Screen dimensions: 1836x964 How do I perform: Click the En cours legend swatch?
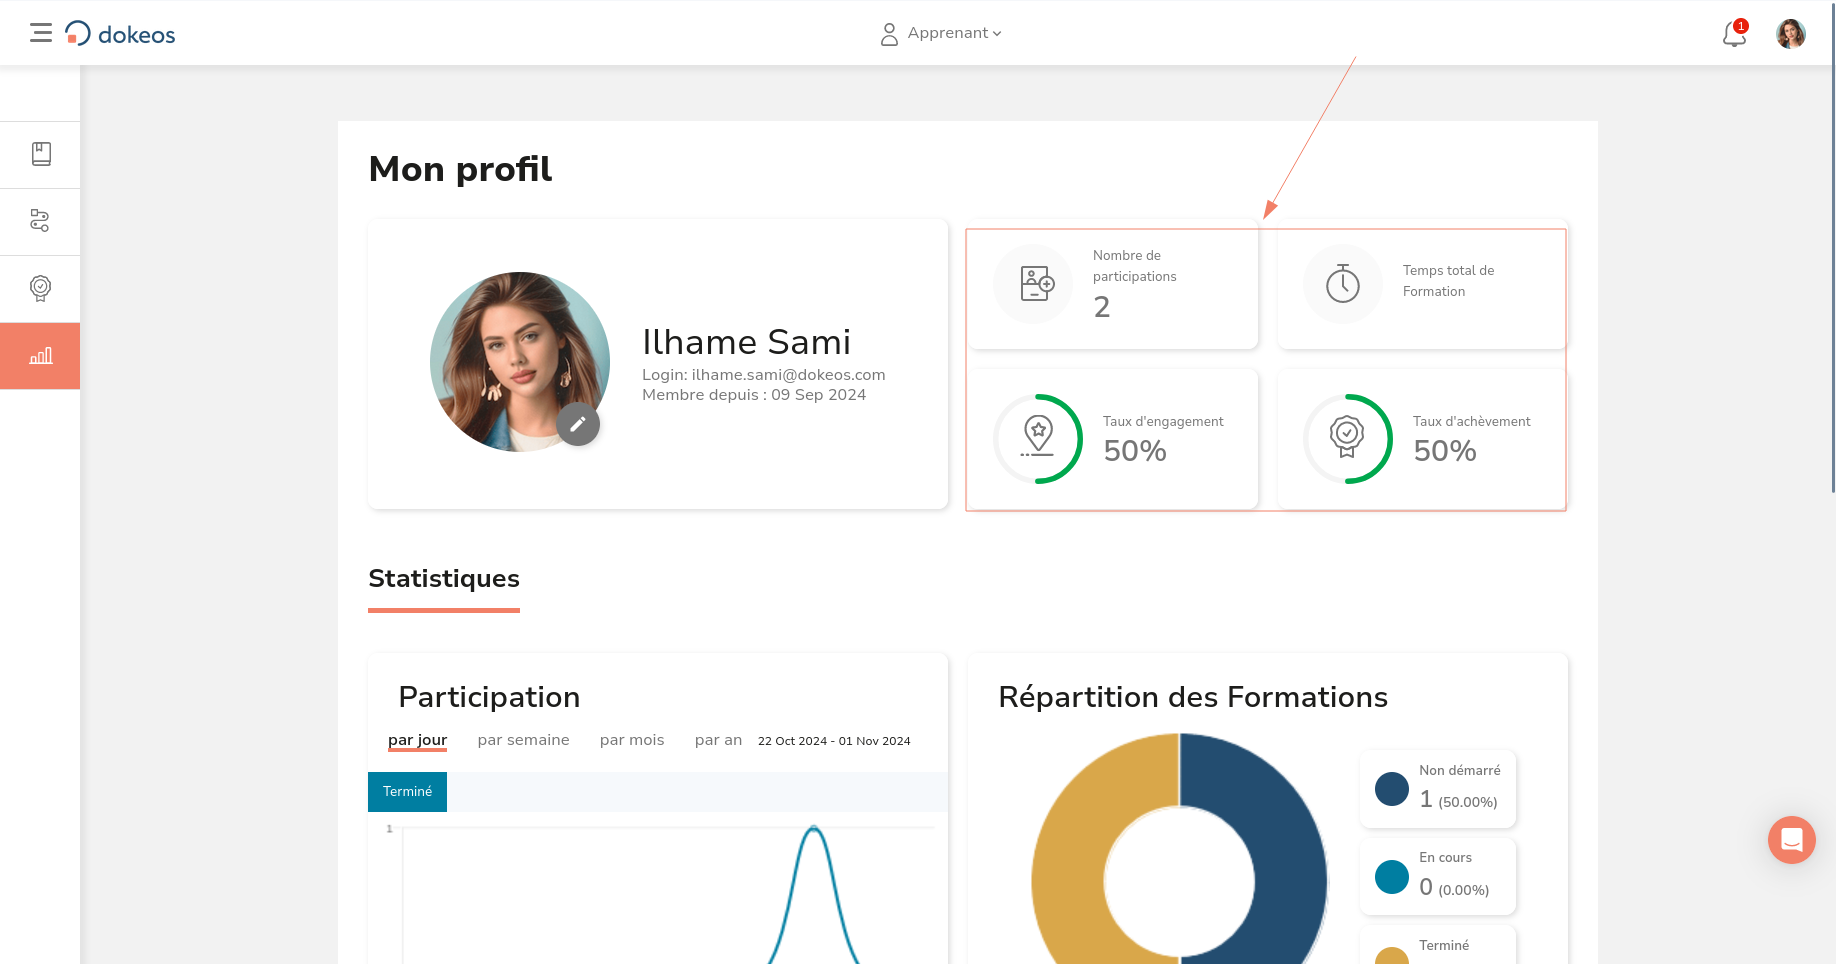pos(1392,877)
